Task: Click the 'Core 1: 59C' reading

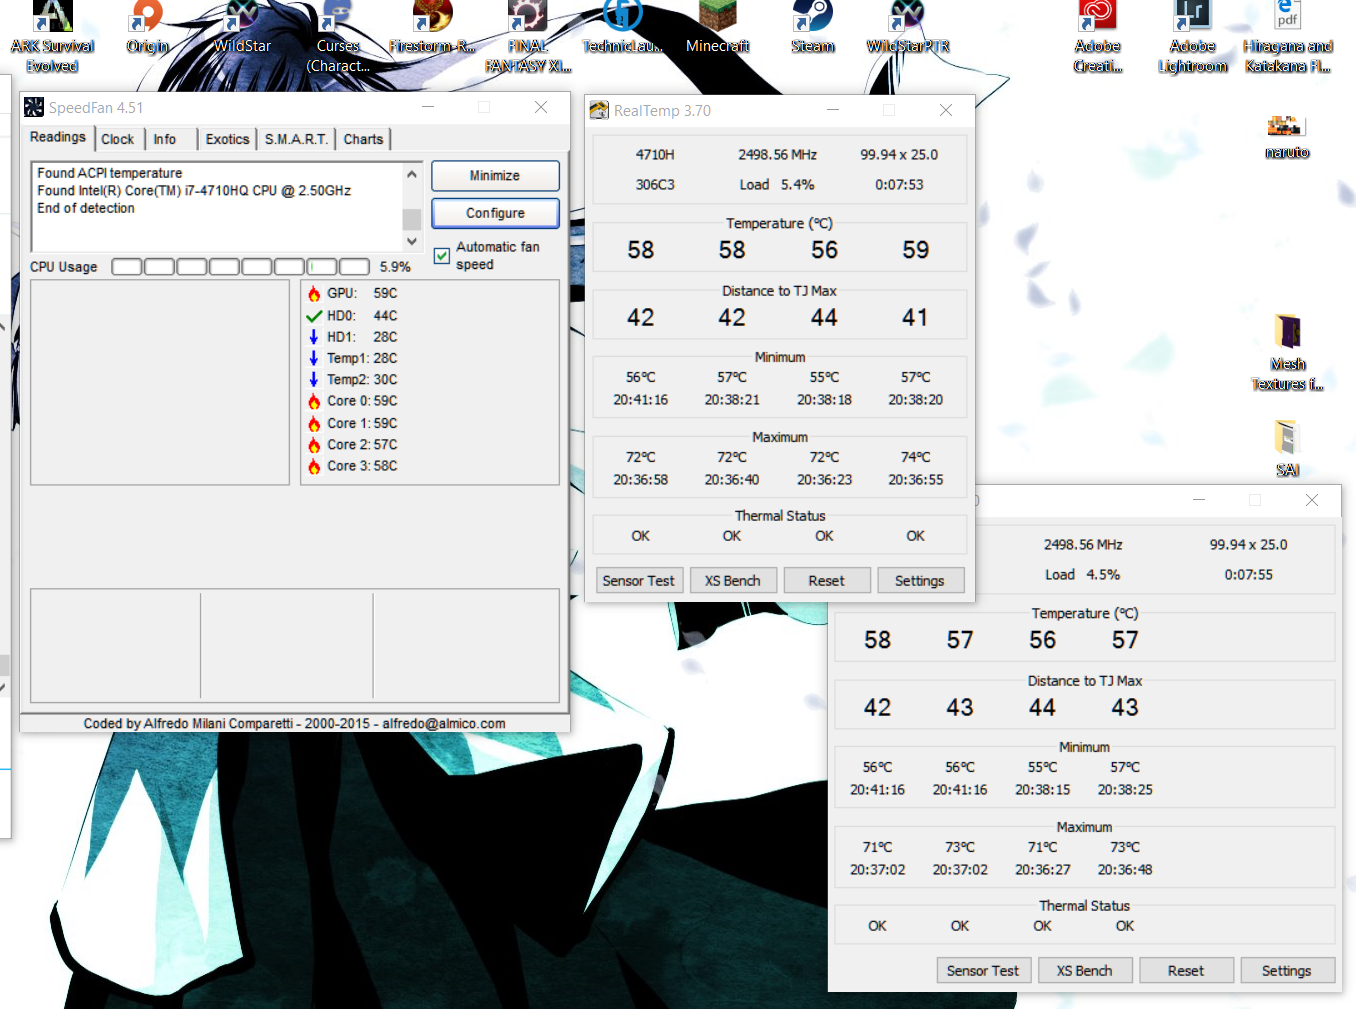Action: pos(362,423)
